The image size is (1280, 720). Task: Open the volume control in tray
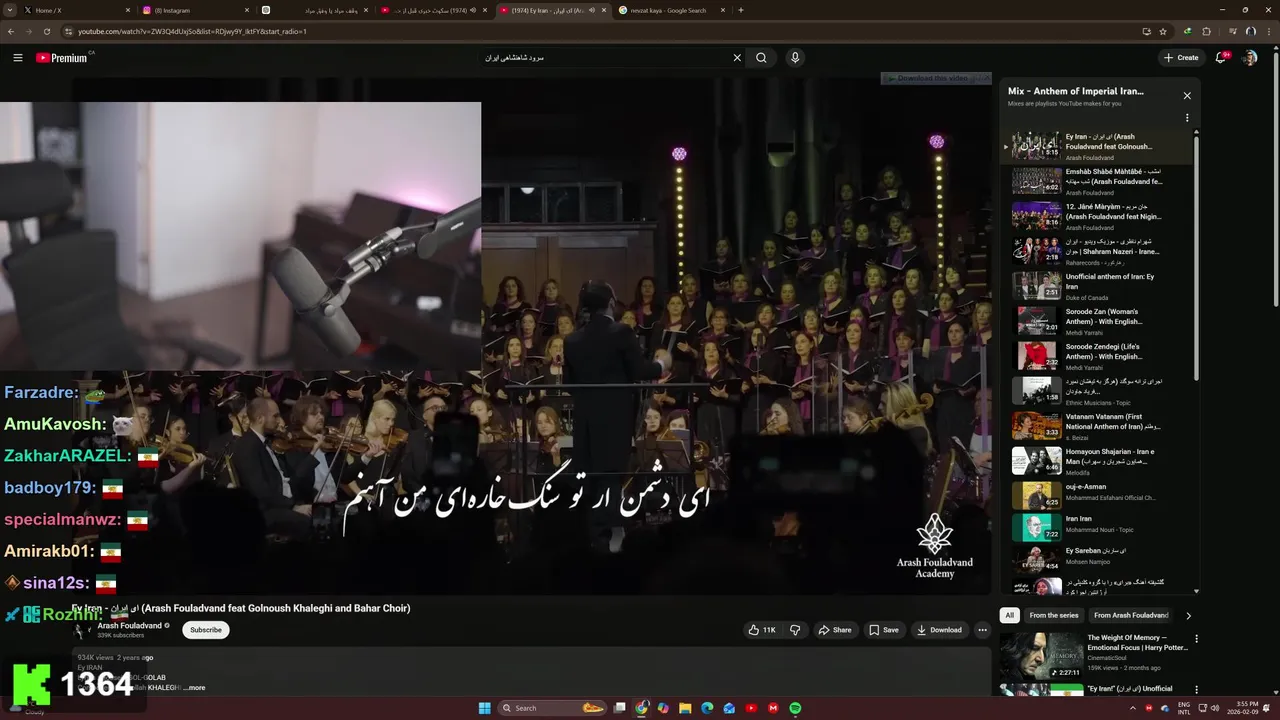(x=1215, y=708)
